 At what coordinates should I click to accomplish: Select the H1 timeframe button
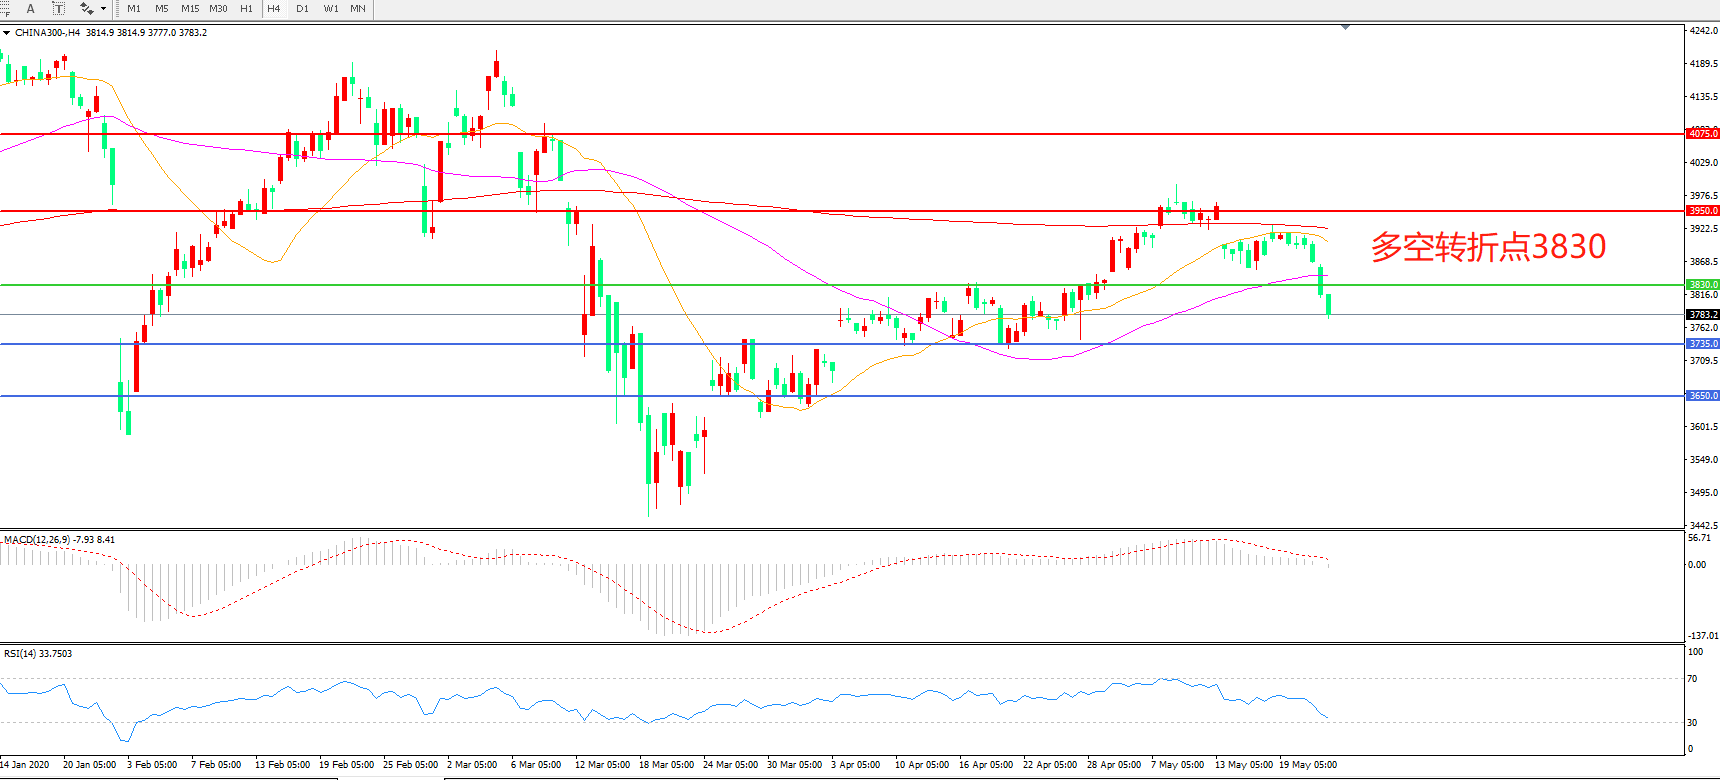point(246,9)
